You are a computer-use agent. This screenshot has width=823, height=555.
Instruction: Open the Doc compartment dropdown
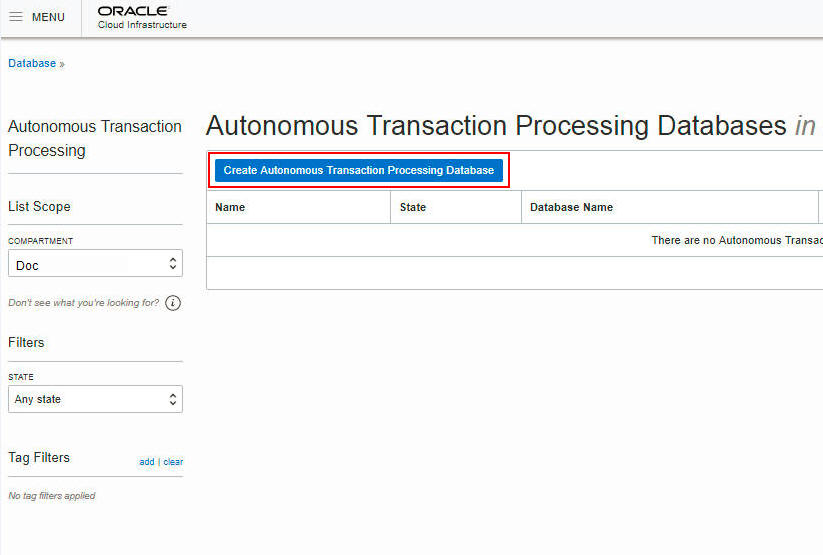(x=95, y=263)
